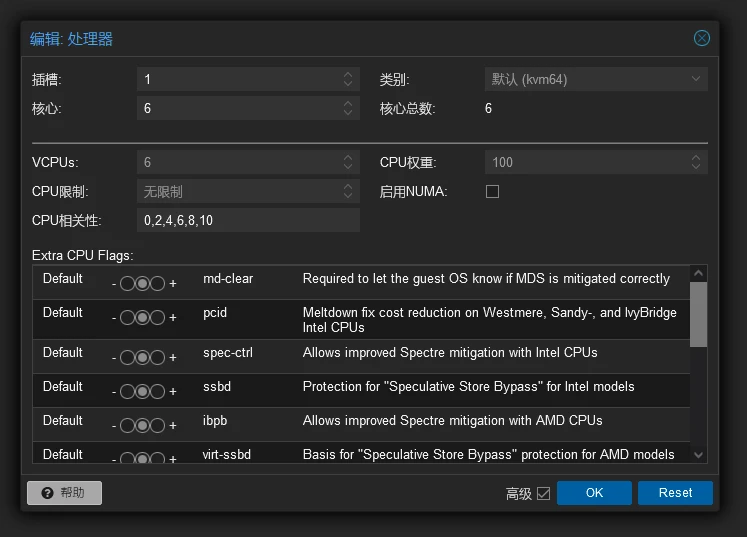This screenshot has height=537, width=747.
Task: Select the ibpb flag name
Action: pos(215,421)
